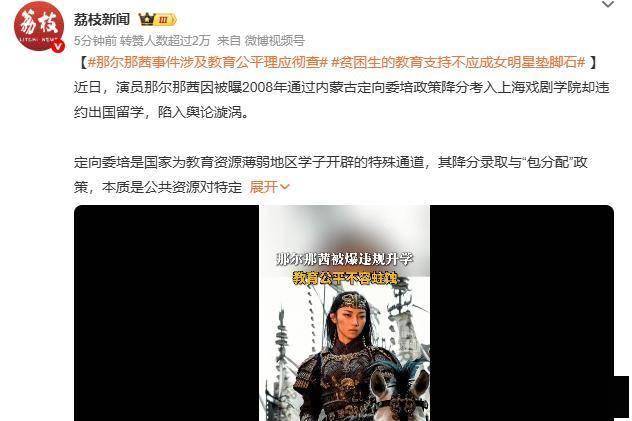Click the paragraph beginning 定向委培是国家
The image size is (632, 421).
[x=331, y=175]
